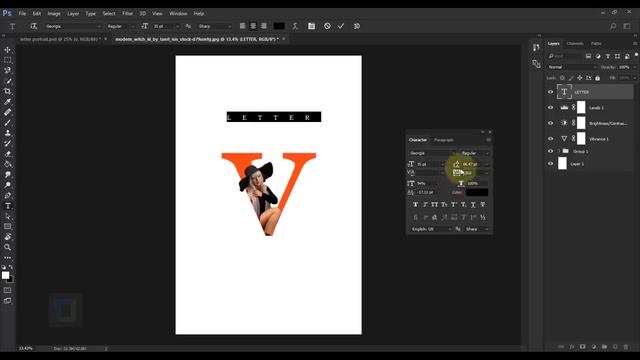
Task: Open the Opacity dropdown in Layers panel
Action: click(x=634, y=67)
